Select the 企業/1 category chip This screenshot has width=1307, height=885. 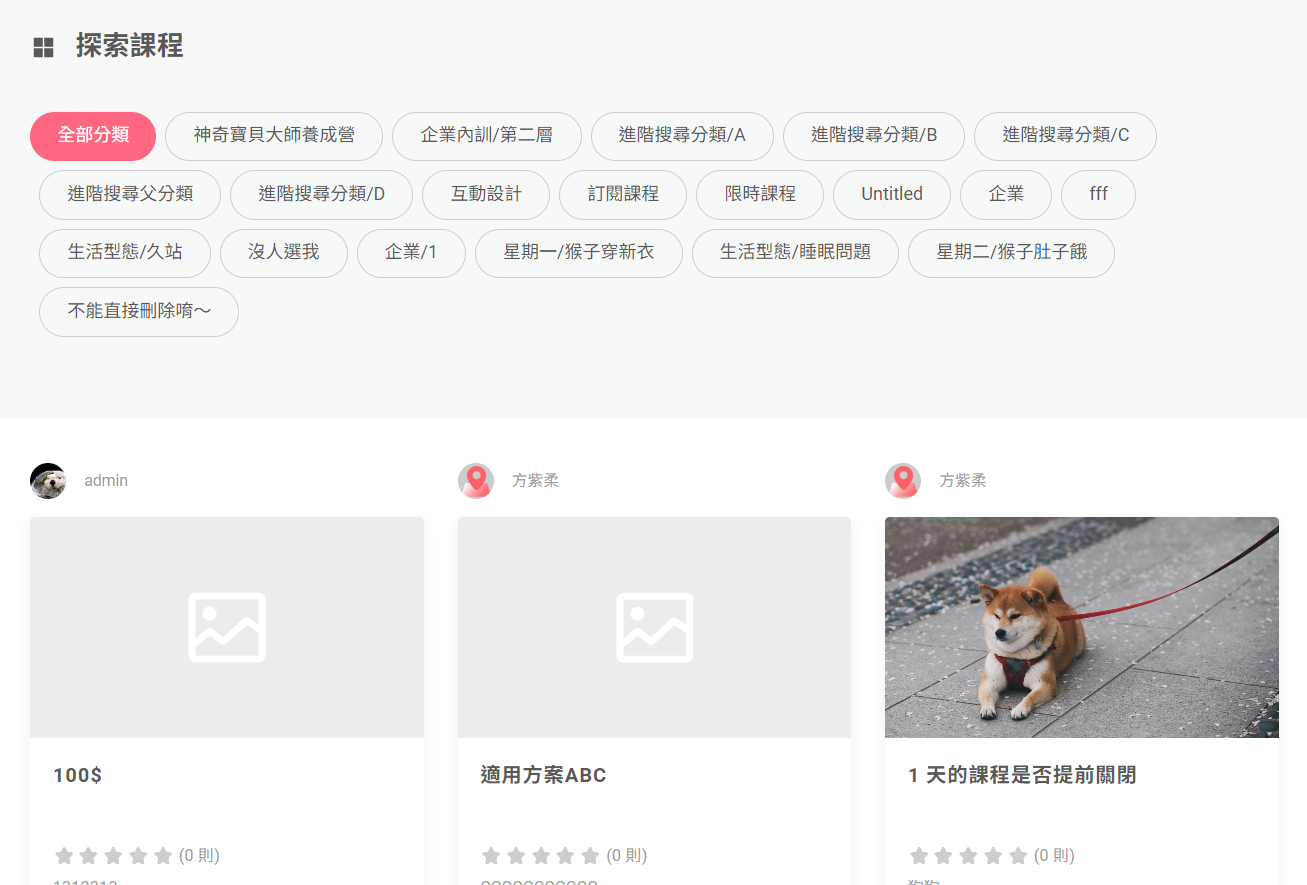pyautogui.click(x=411, y=253)
